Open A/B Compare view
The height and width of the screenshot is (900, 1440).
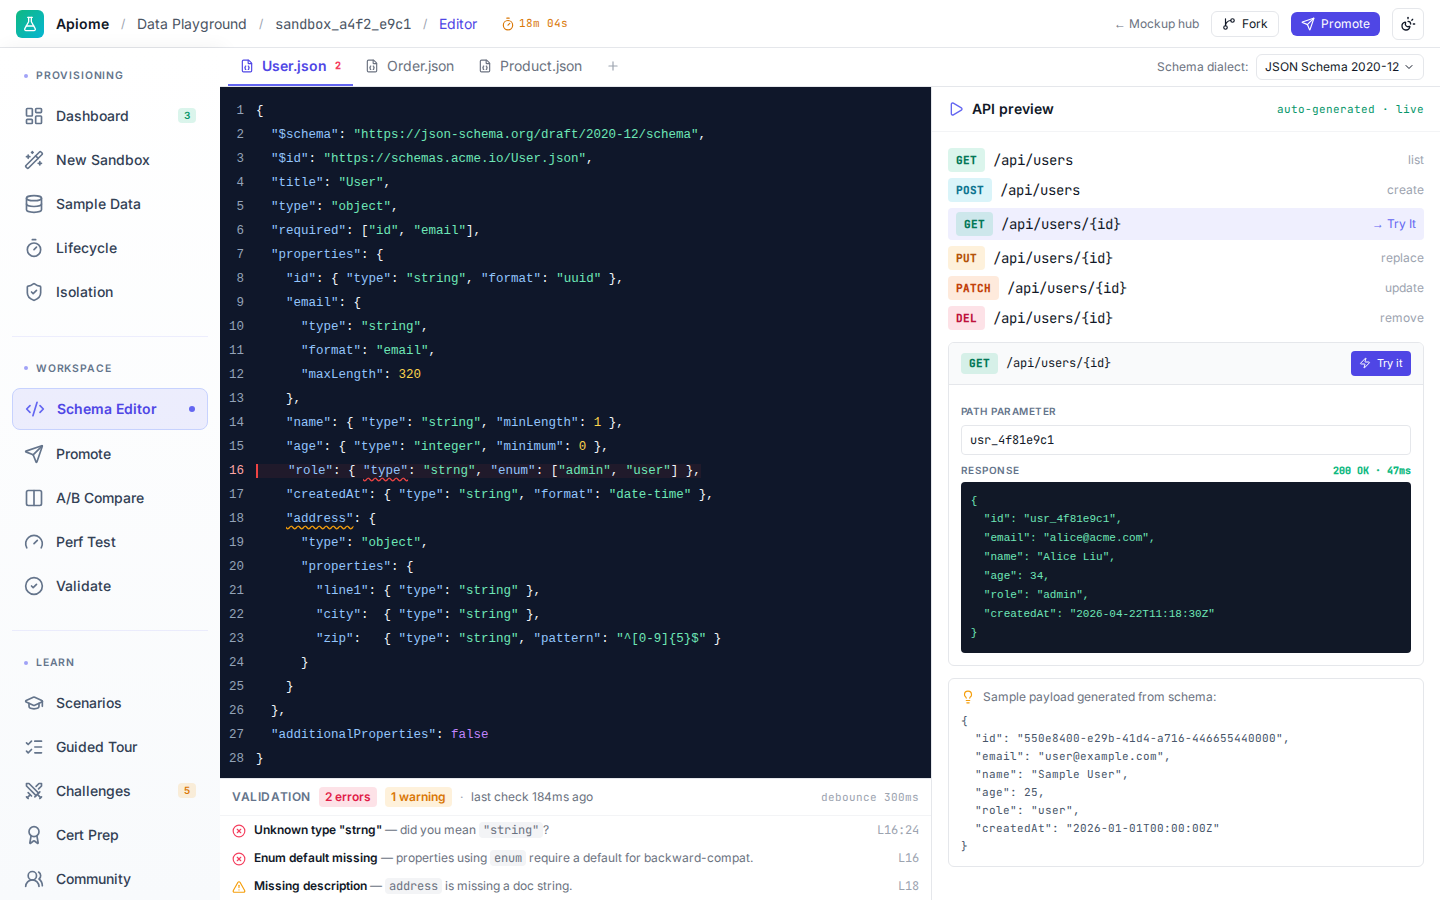110,498
